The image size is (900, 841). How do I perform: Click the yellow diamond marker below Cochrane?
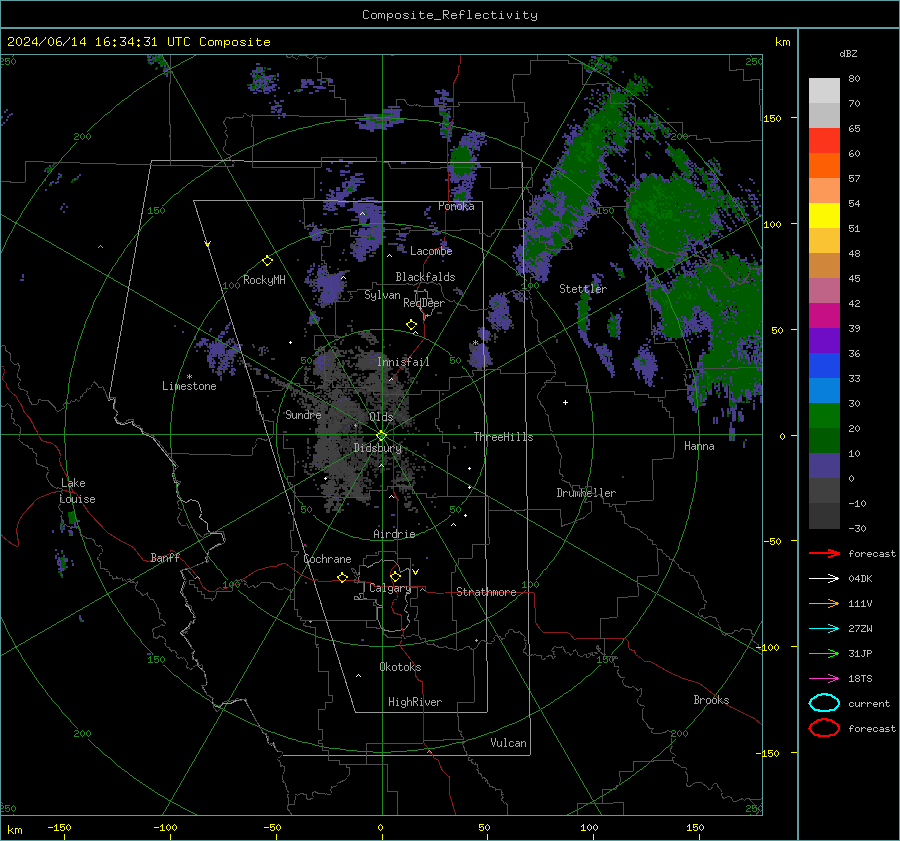[x=342, y=578]
